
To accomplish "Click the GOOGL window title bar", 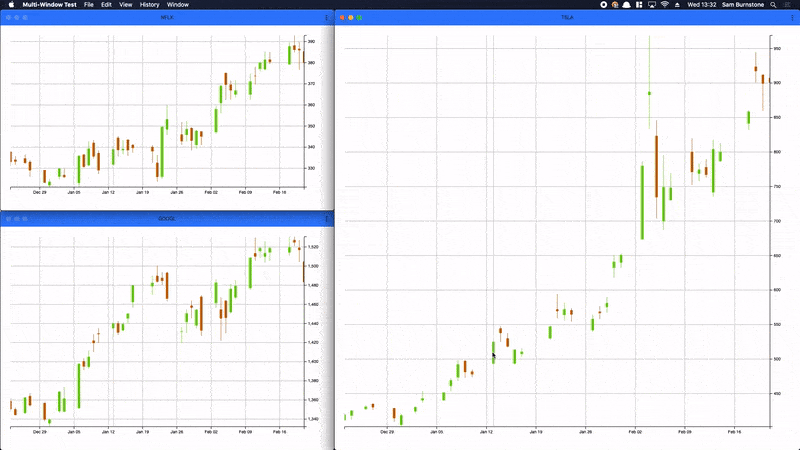I will (x=165, y=218).
